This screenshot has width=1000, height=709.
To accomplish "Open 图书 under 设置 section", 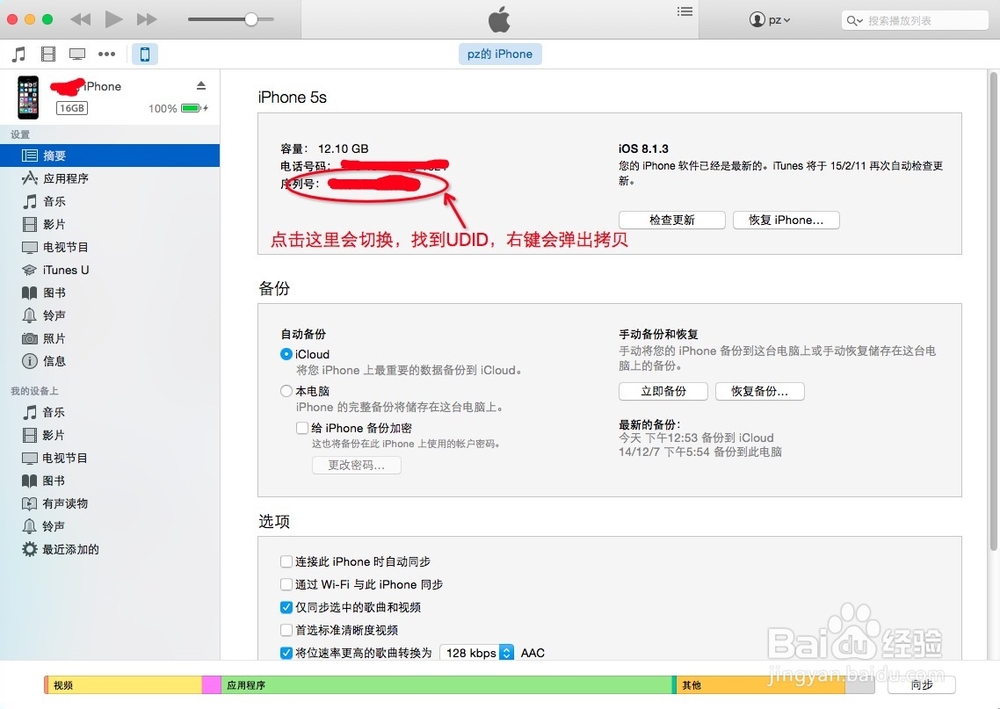I will click(110, 293).
